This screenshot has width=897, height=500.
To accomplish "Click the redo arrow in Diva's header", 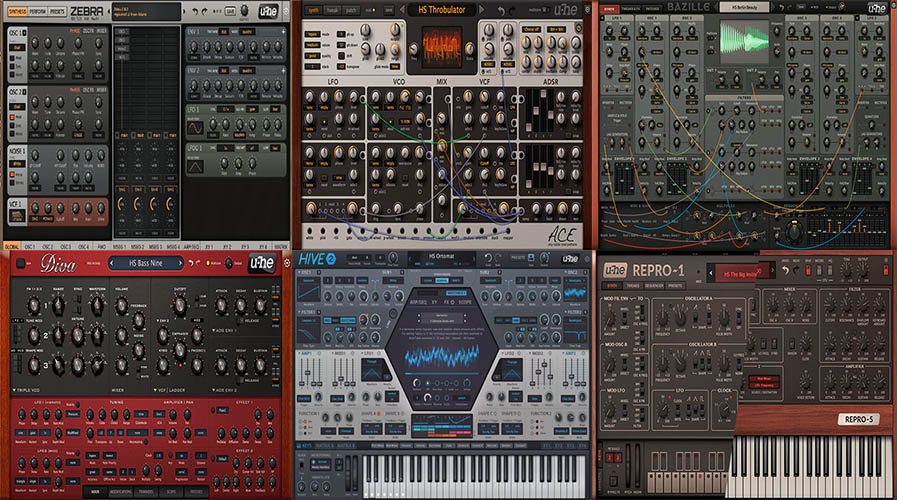I will click(200, 263).
